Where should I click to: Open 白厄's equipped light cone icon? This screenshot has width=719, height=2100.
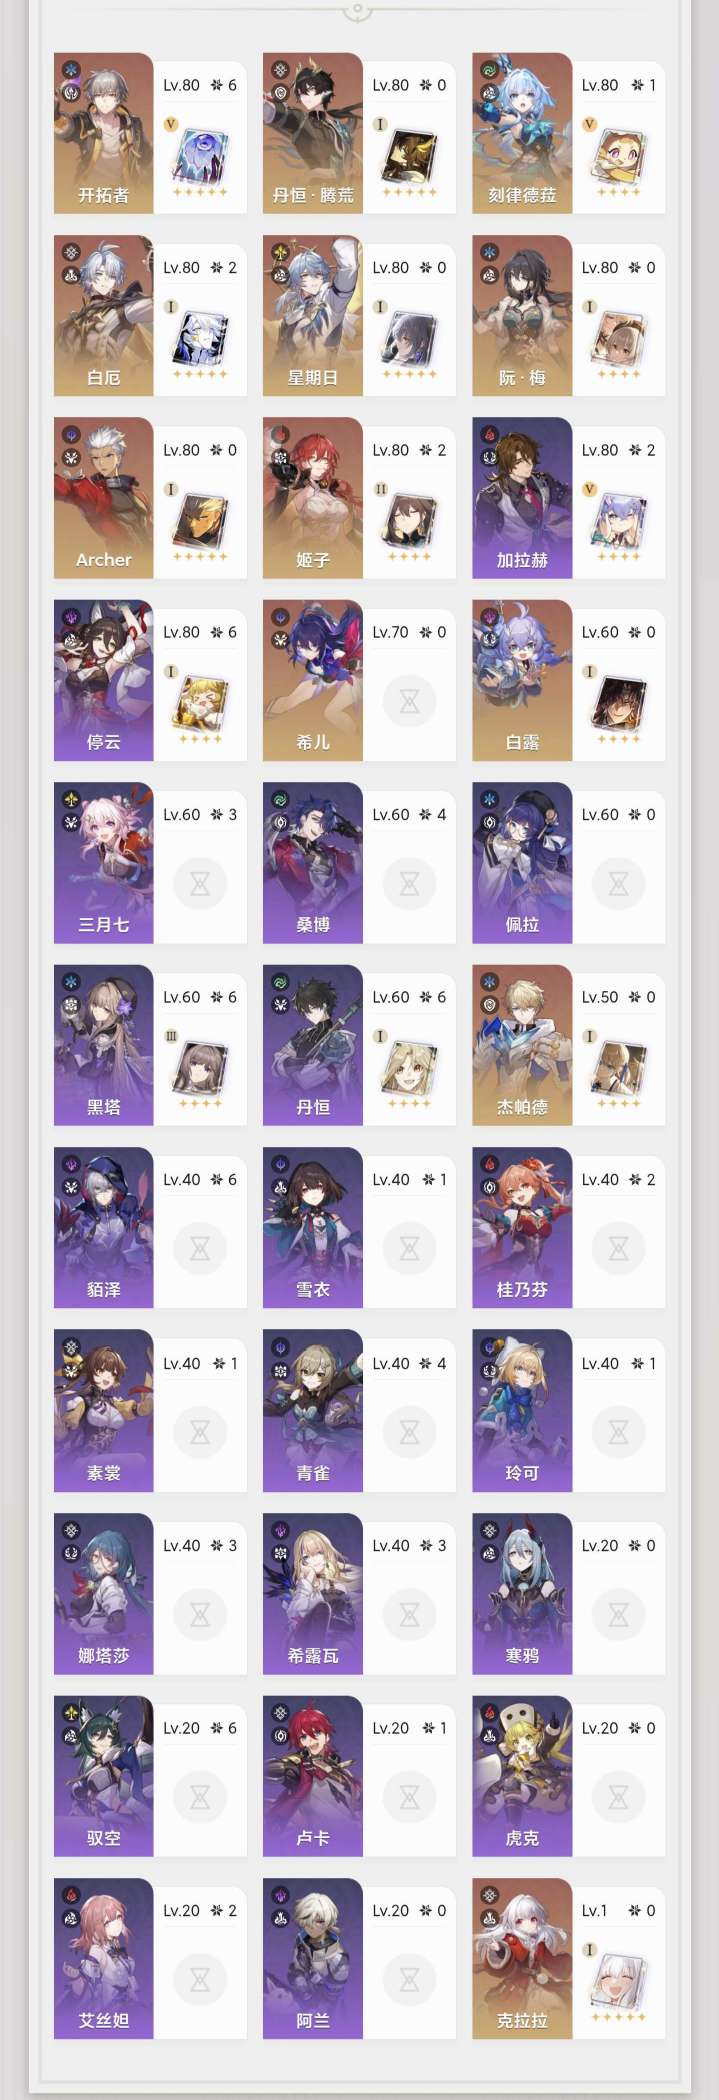point(200,339)
